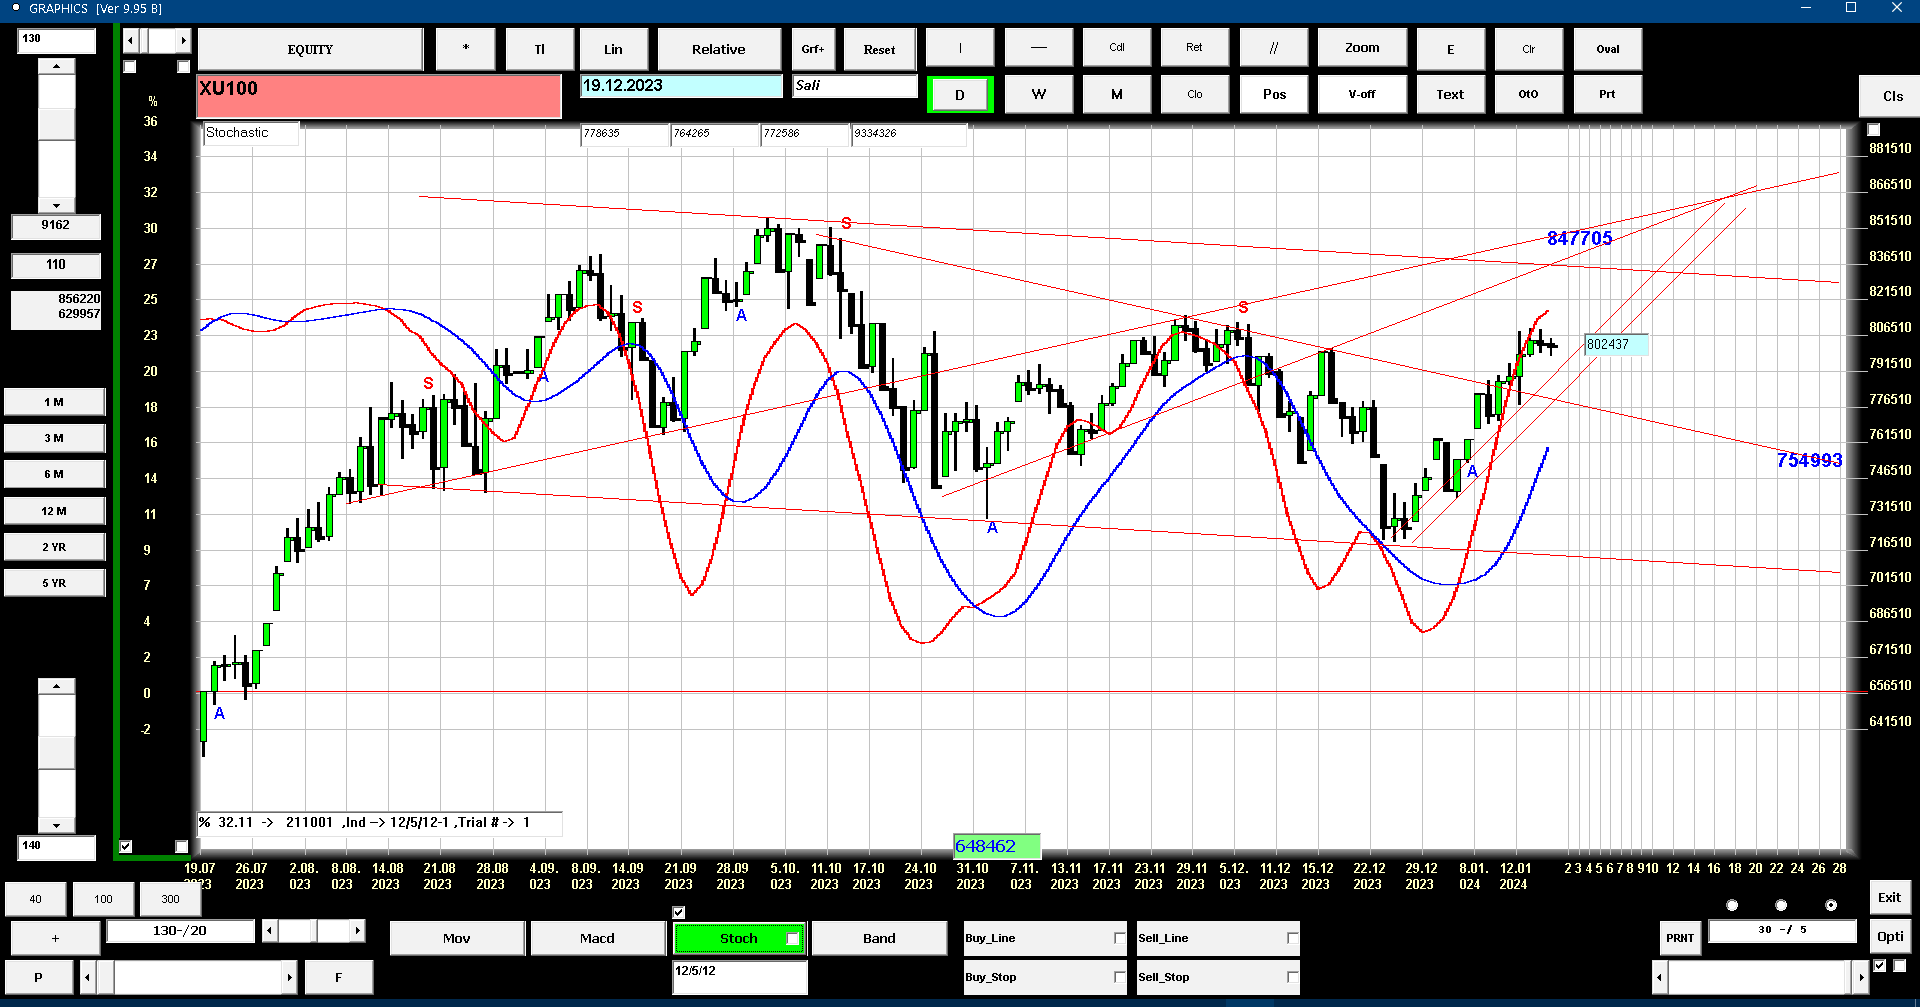Toggle the checkbox above the Stoch button
The width and height of the screenshot is (1920, 1007).
[x=679, y=912]
